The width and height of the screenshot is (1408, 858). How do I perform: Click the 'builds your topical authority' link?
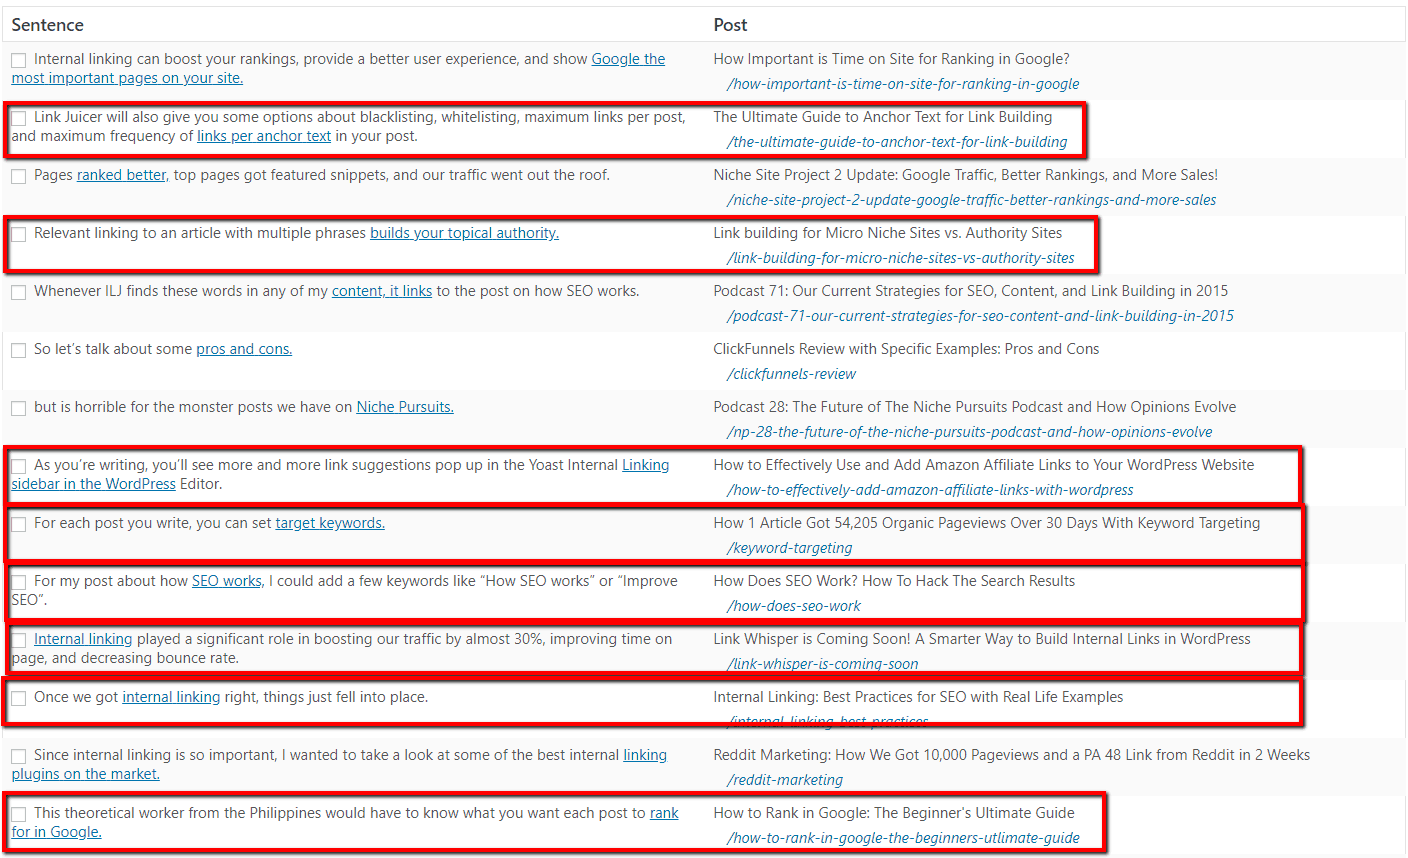pos(464,233)
